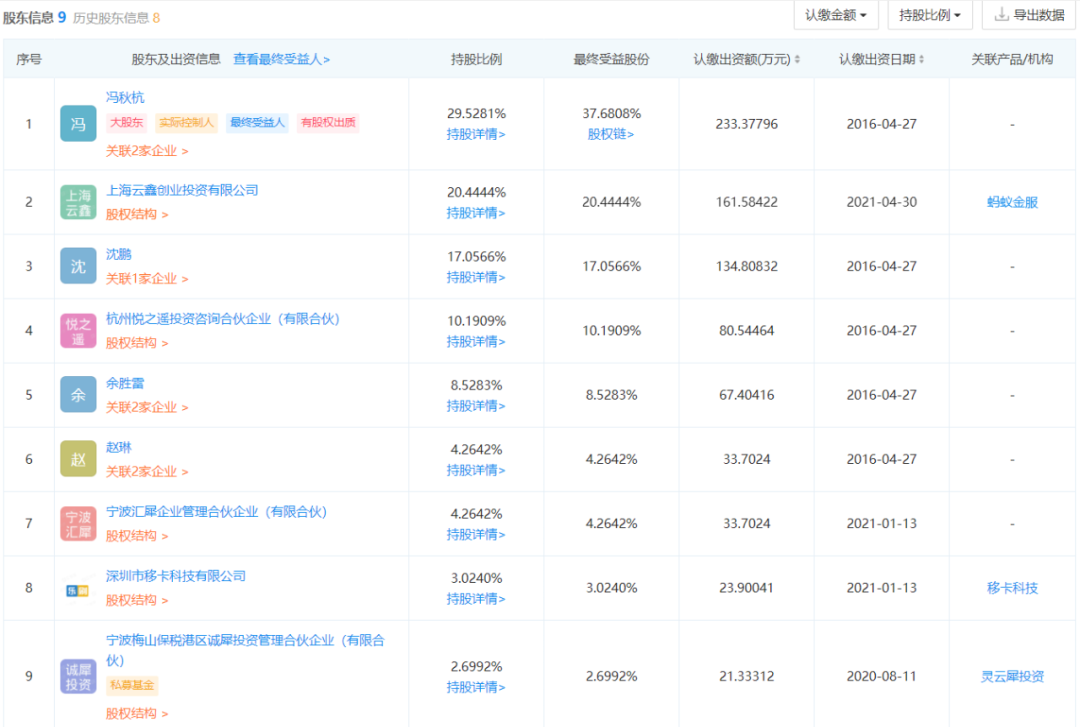Select the 上海云鑫 company avatar icon

pos(78,202)
